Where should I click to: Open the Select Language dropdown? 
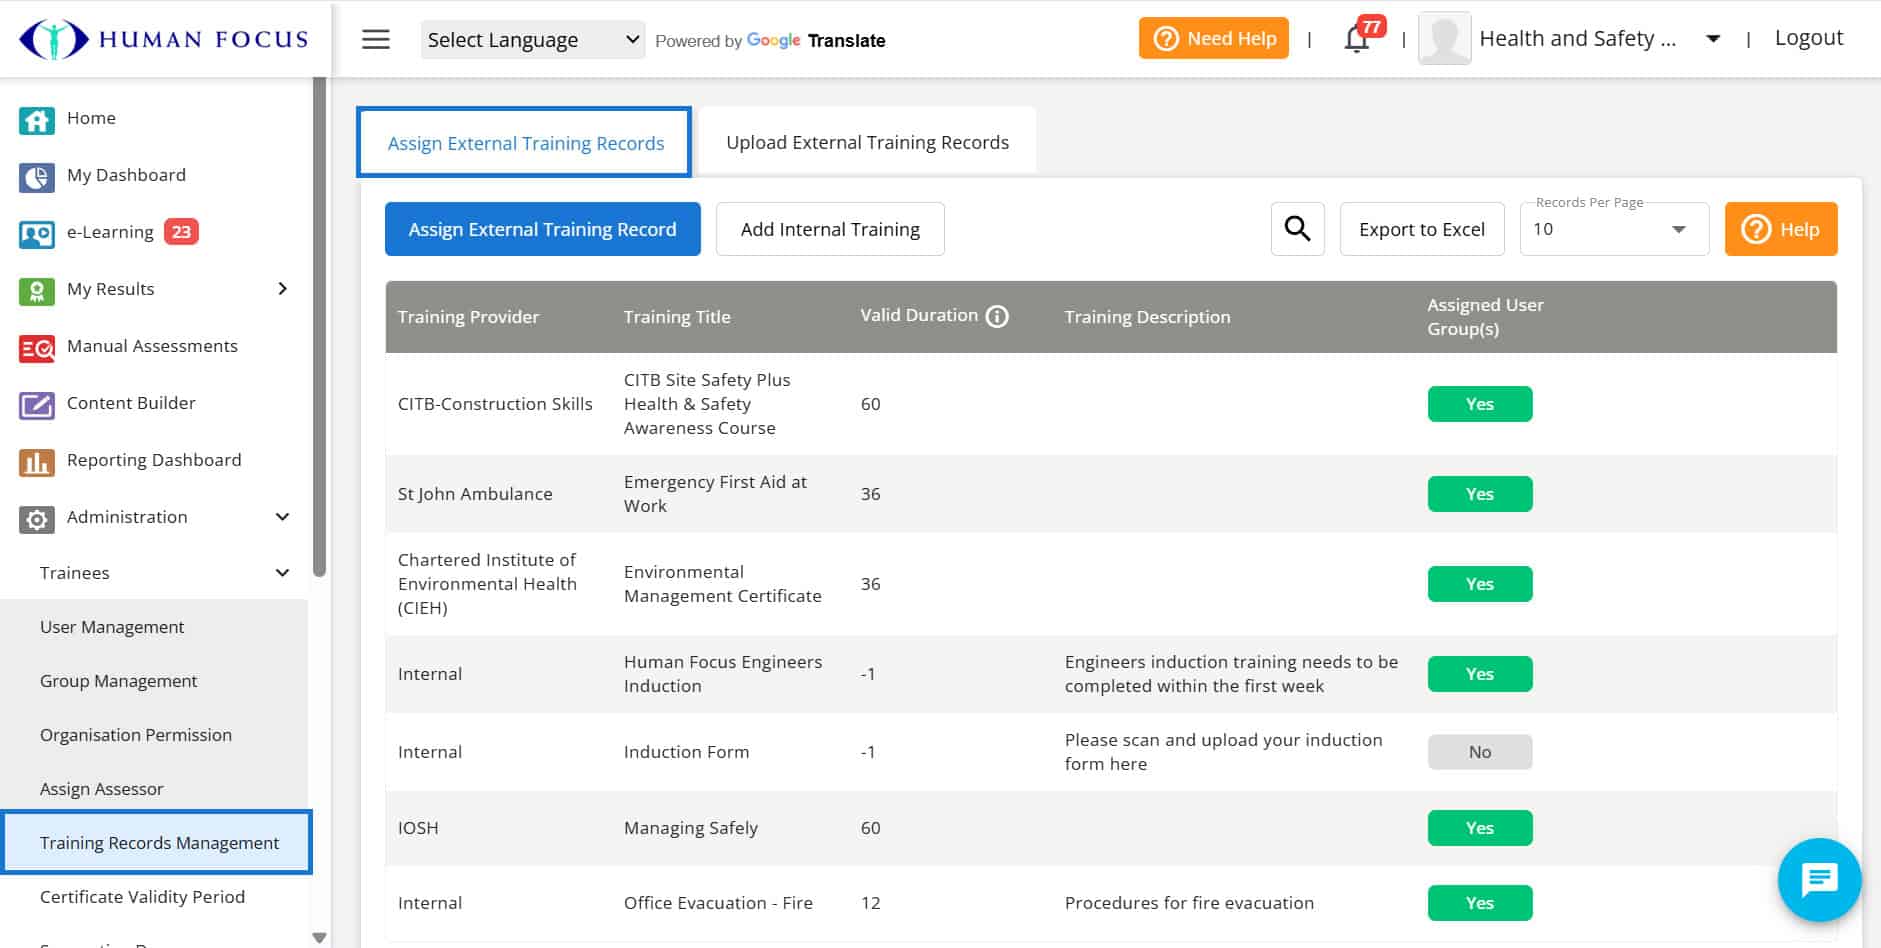[x=532, y=39]
